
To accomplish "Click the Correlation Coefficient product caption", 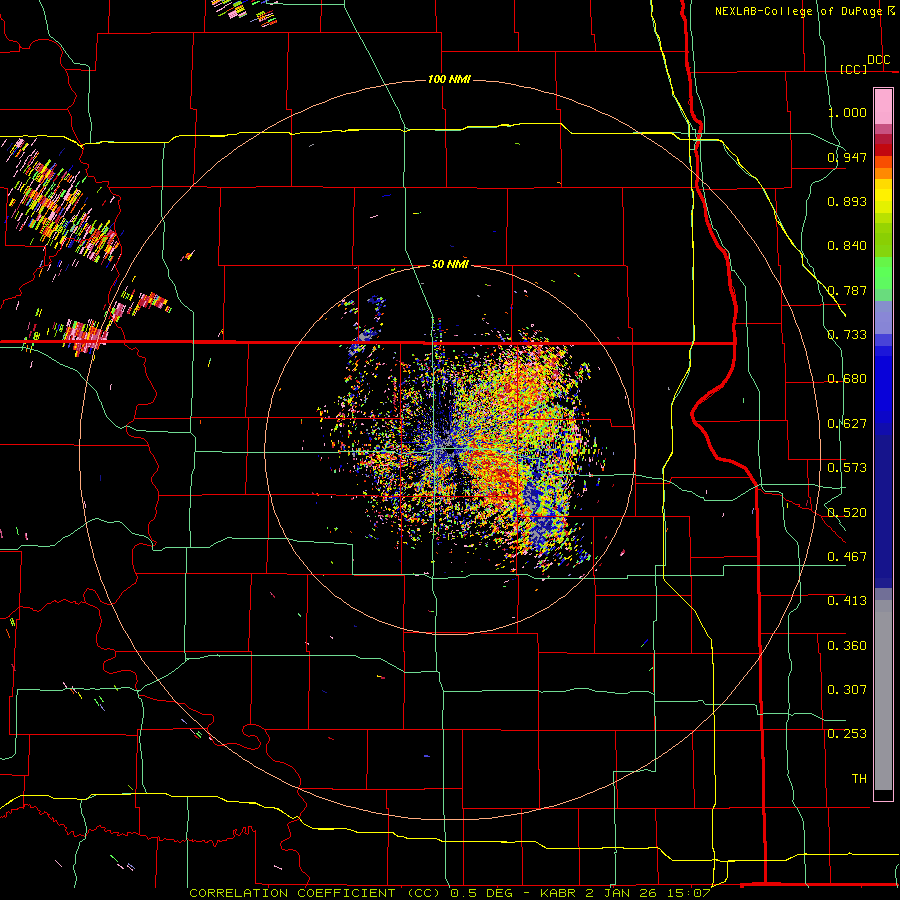I will click(449, 893).
